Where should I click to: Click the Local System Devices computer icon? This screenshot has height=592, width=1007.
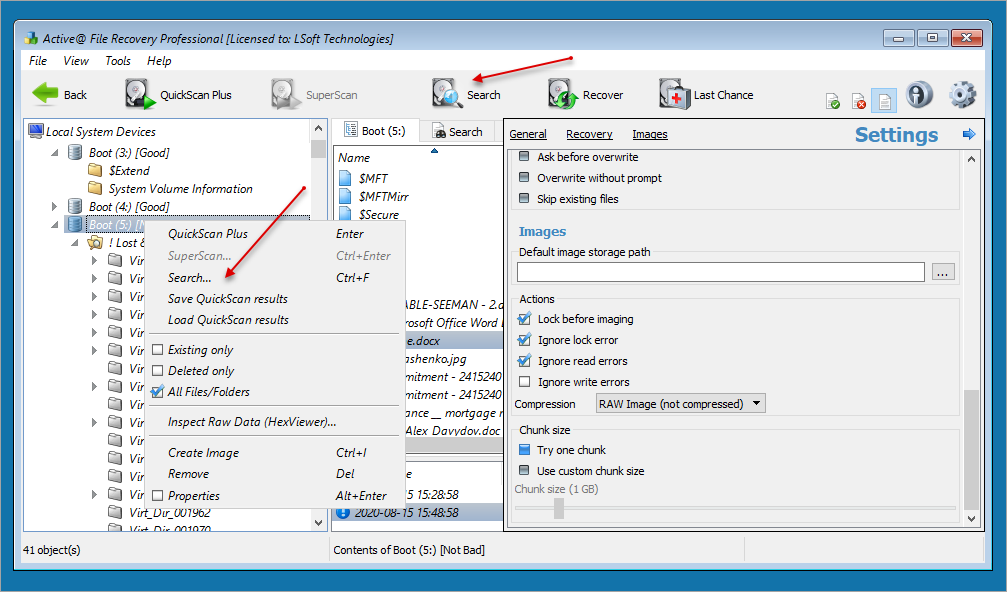point(35,131)
